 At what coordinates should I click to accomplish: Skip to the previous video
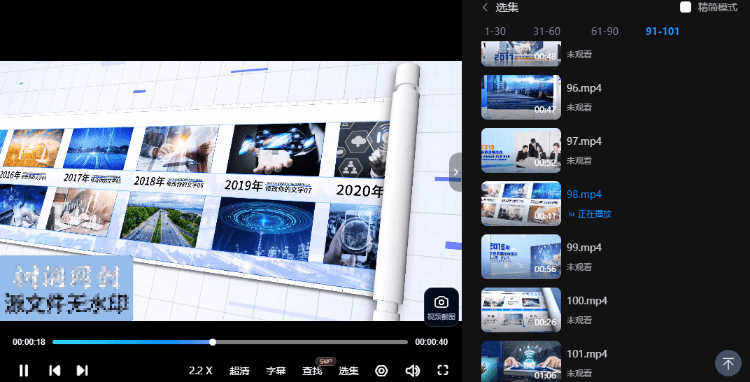[55, 370]
